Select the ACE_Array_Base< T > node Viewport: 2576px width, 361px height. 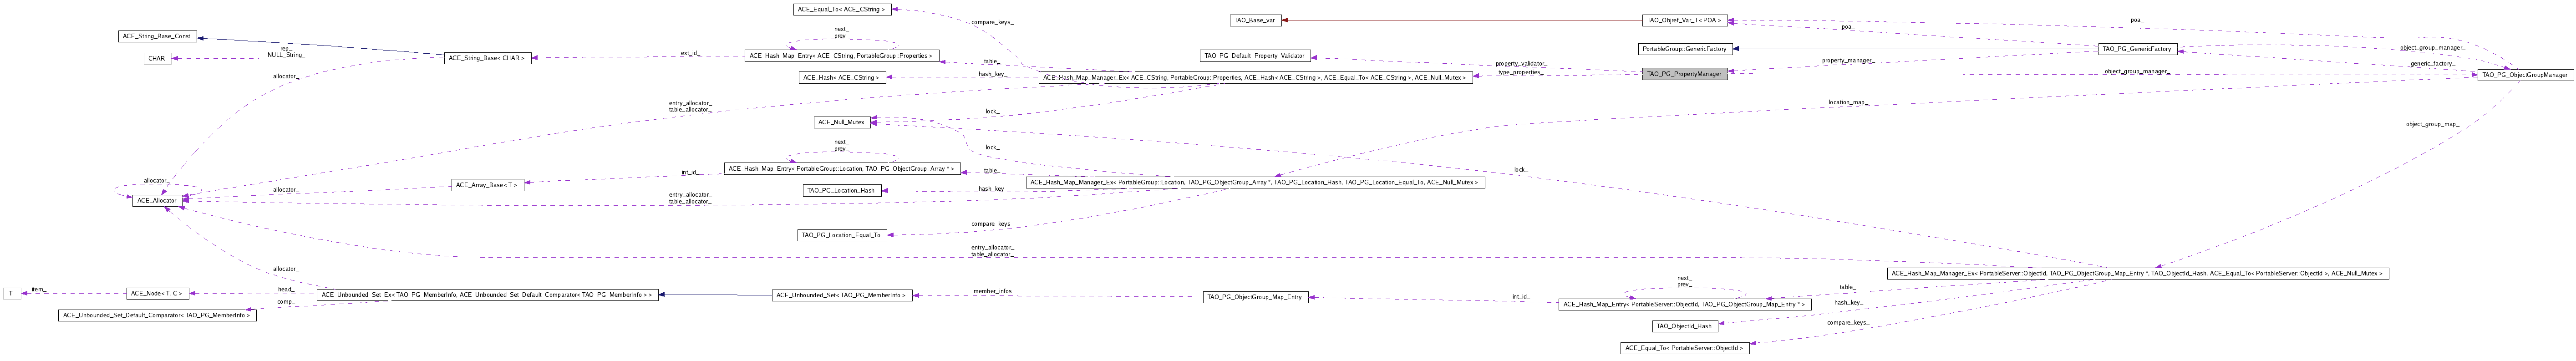(x=487, y=185)
